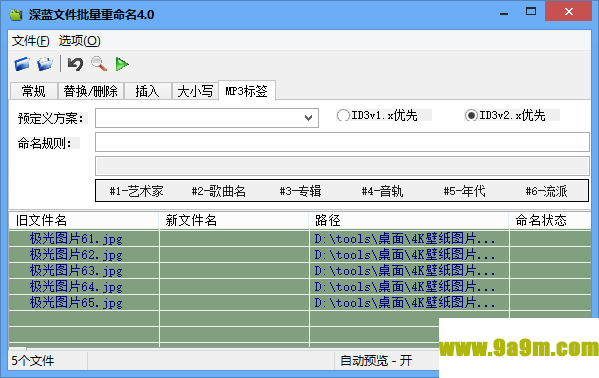Image resolution: width=599 pixels, height=378 pixels.
Task: Insert the #5-年代 tag
Action: [465, 191]
